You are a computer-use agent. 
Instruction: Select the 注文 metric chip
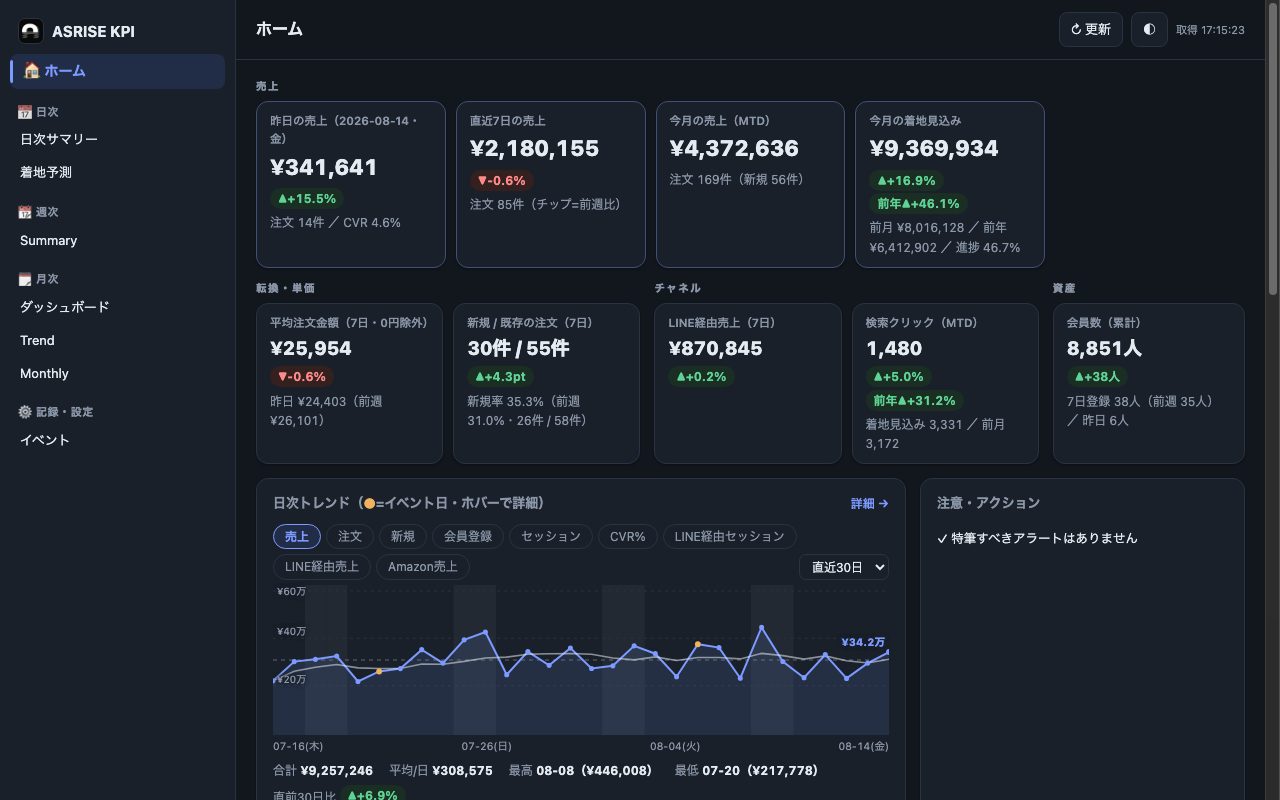click(x=350, y=536)
